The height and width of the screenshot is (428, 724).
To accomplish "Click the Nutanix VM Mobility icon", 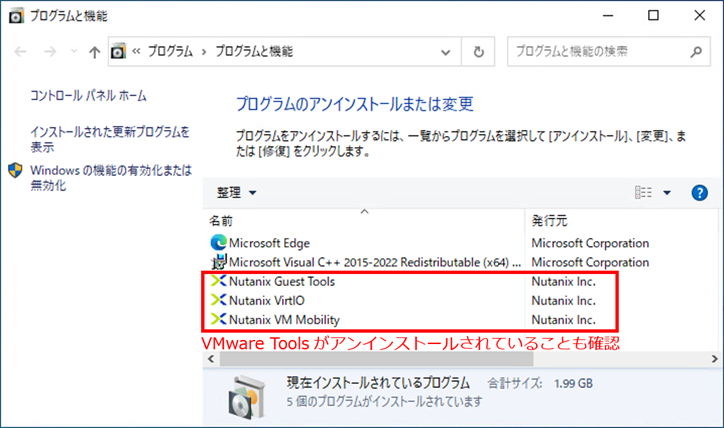I will [x=218, y=319].
